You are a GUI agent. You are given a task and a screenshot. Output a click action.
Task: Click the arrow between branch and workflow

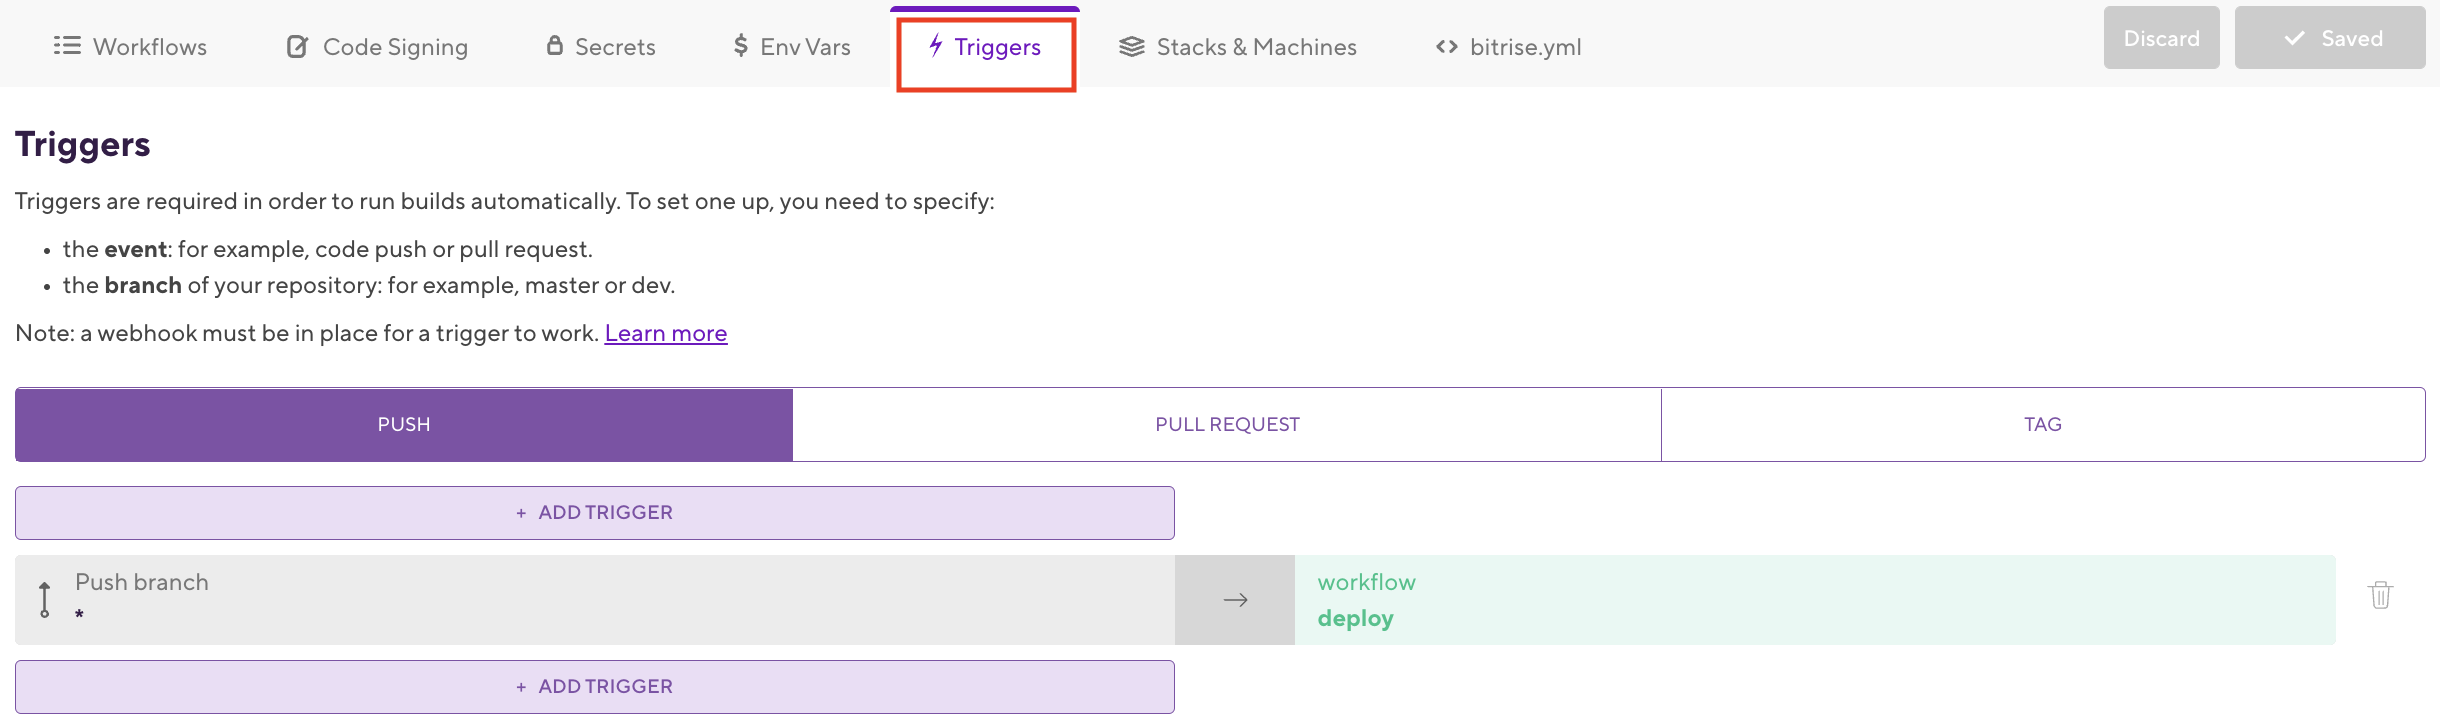point(1235,600)
